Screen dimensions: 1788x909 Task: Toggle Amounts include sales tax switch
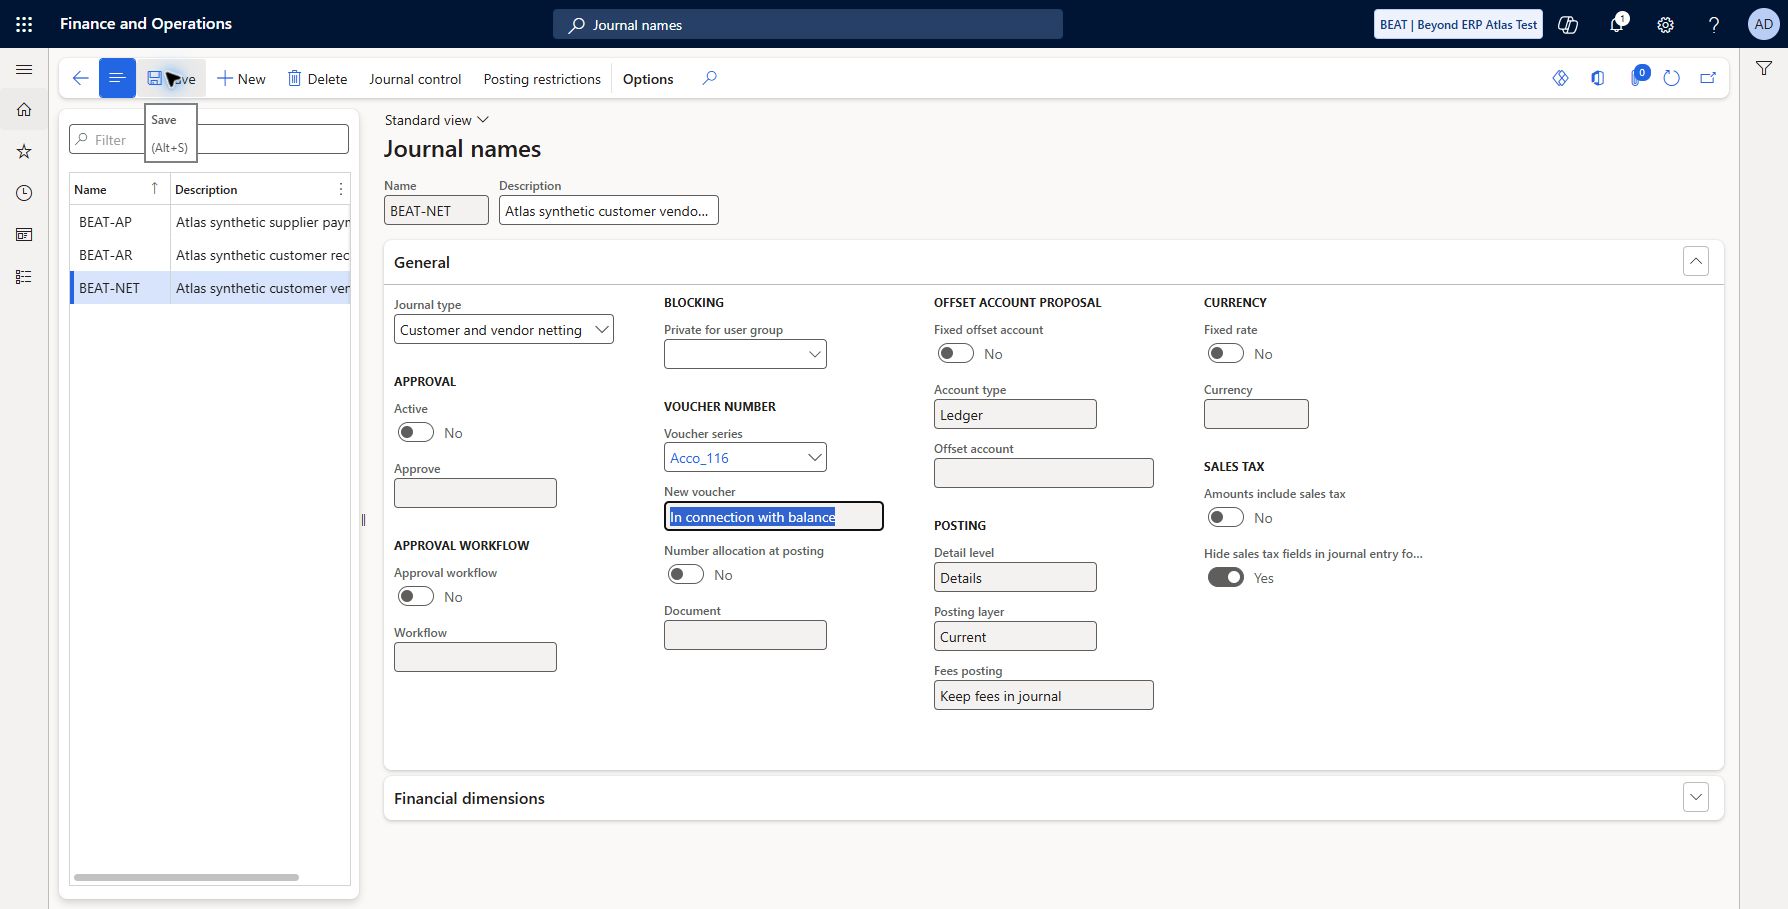pos(1226,517)
